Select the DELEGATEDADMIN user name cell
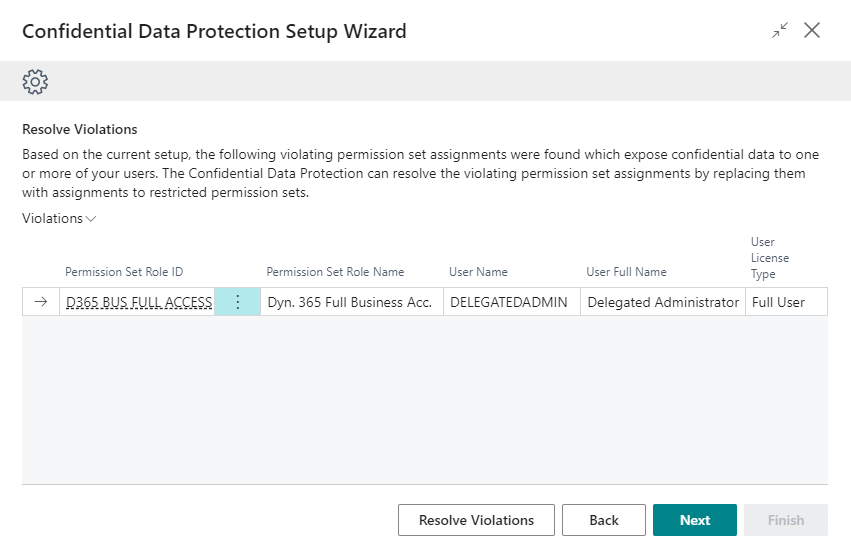The image size is (851, 558). click(x=509, y=302)
